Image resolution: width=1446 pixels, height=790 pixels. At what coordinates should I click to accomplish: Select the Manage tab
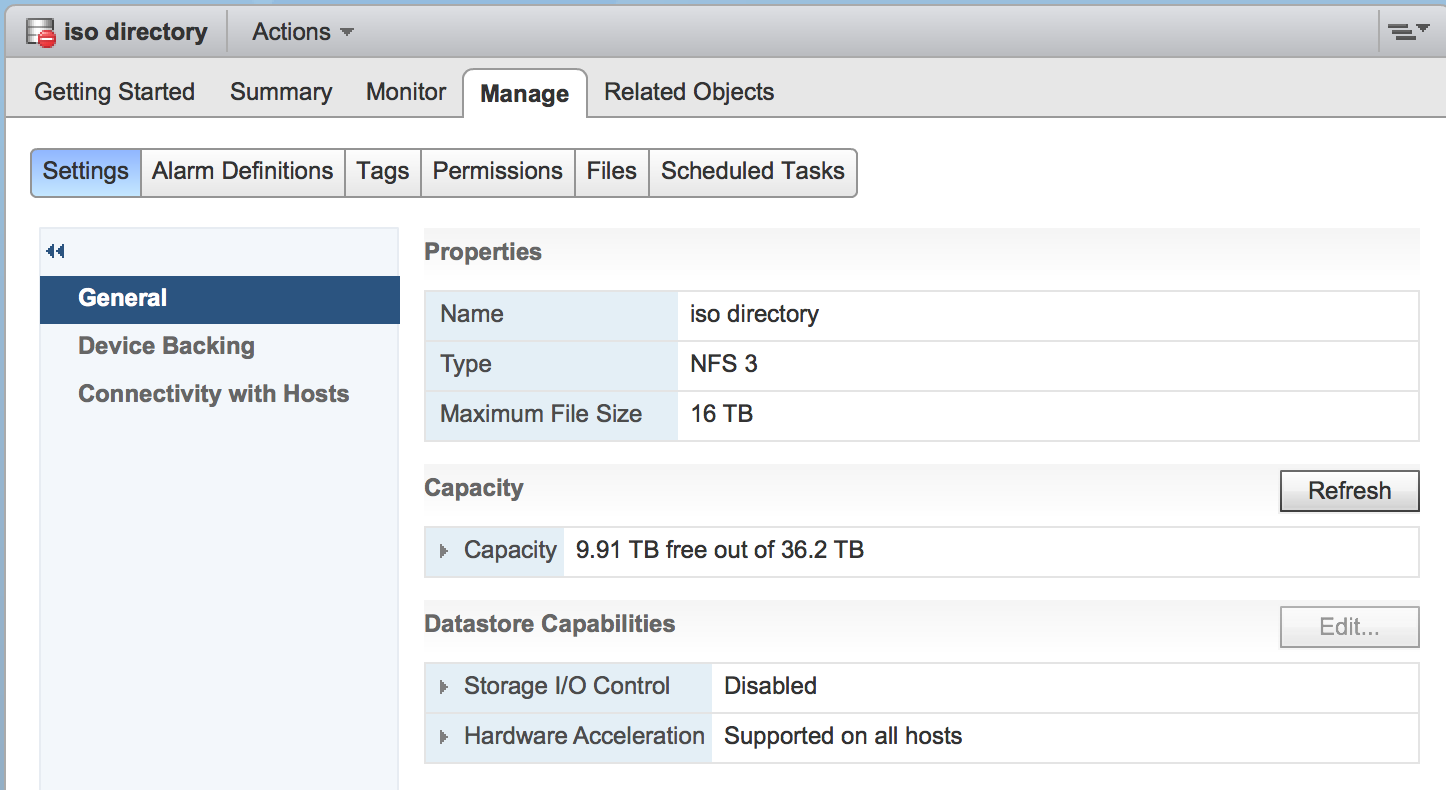click(x=525, y=94)
